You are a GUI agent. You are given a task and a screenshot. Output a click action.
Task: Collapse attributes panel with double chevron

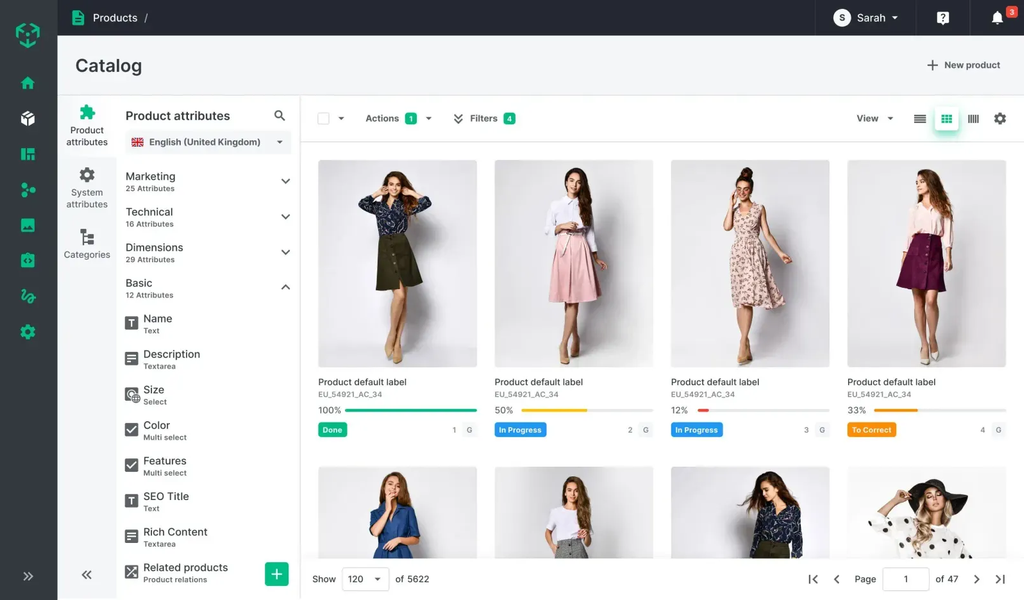[87, 575]
